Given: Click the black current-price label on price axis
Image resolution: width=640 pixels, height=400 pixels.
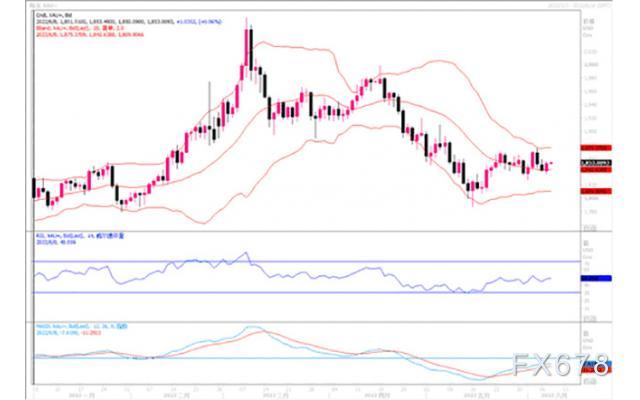Looking at the screenshot, I should click(x=596, y=163).
